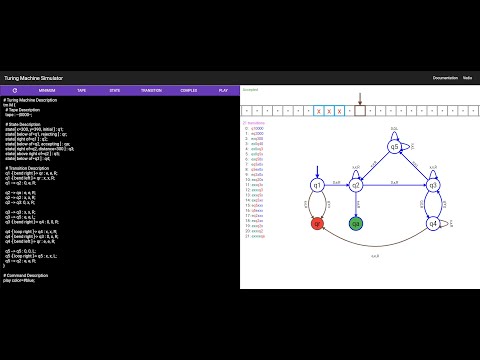
Task: Open the STATE toolbar tab
Action: click(115, 90)
